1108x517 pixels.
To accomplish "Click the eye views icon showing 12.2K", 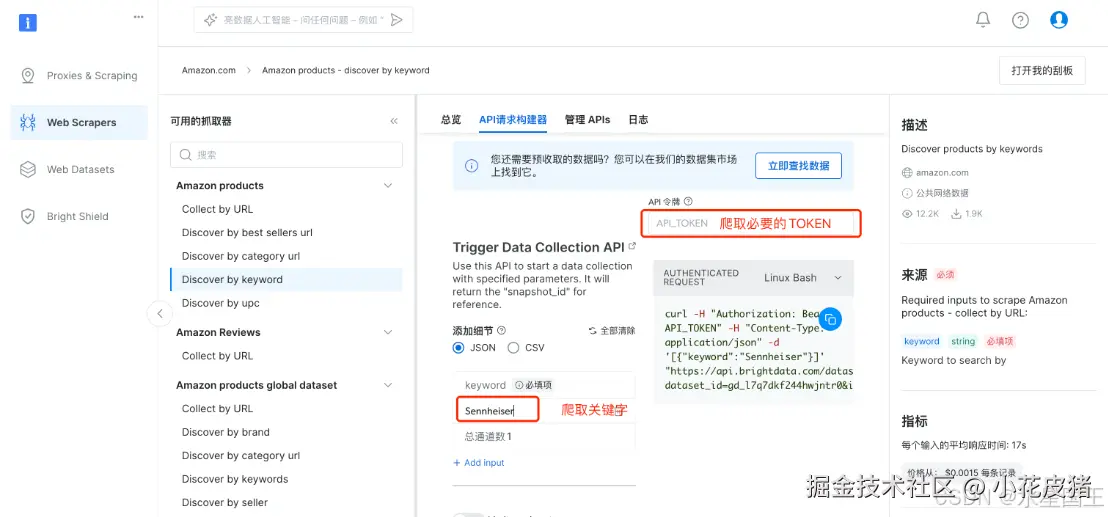I will (908, 213).
